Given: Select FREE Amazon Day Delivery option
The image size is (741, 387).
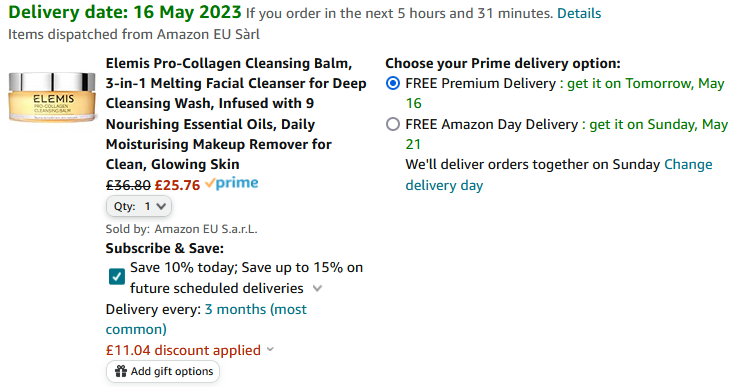Looking at the screenshot, I should [393, 124].
